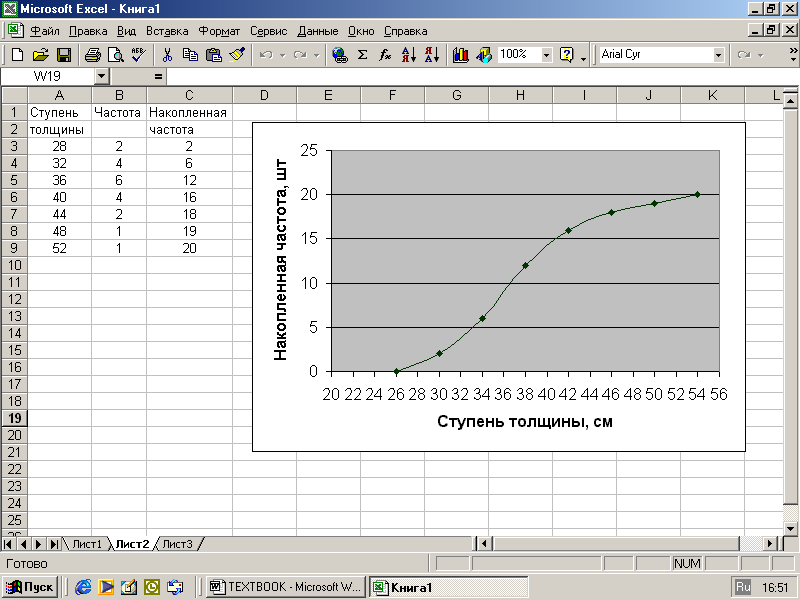Copy selection using the Copy icon
Screen dimensions: 800x600
[x=190, y=55]
